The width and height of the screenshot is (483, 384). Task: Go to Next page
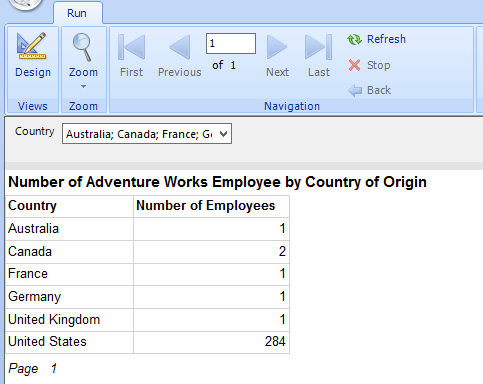click(277, 55)
